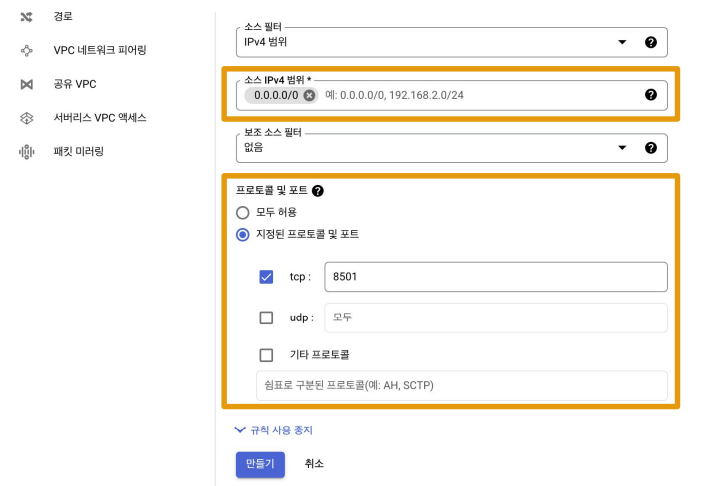Click the 만들기 button
The image size is (717, 486).
(x=260, y=464)
